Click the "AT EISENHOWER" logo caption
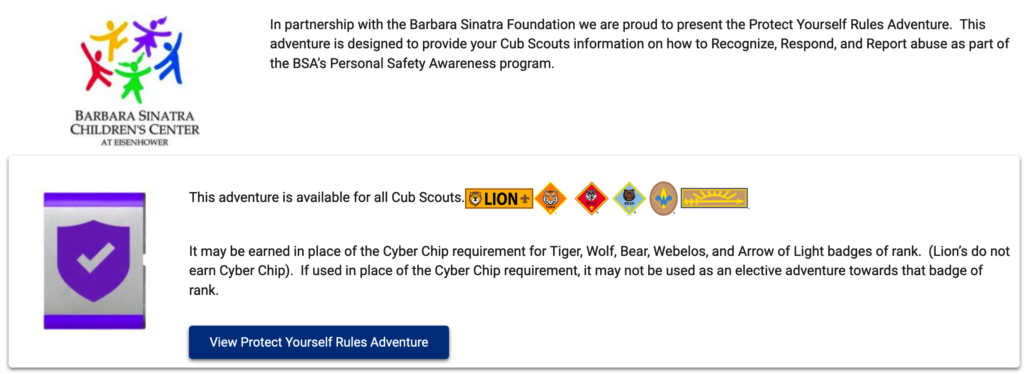 pos(135,142)
